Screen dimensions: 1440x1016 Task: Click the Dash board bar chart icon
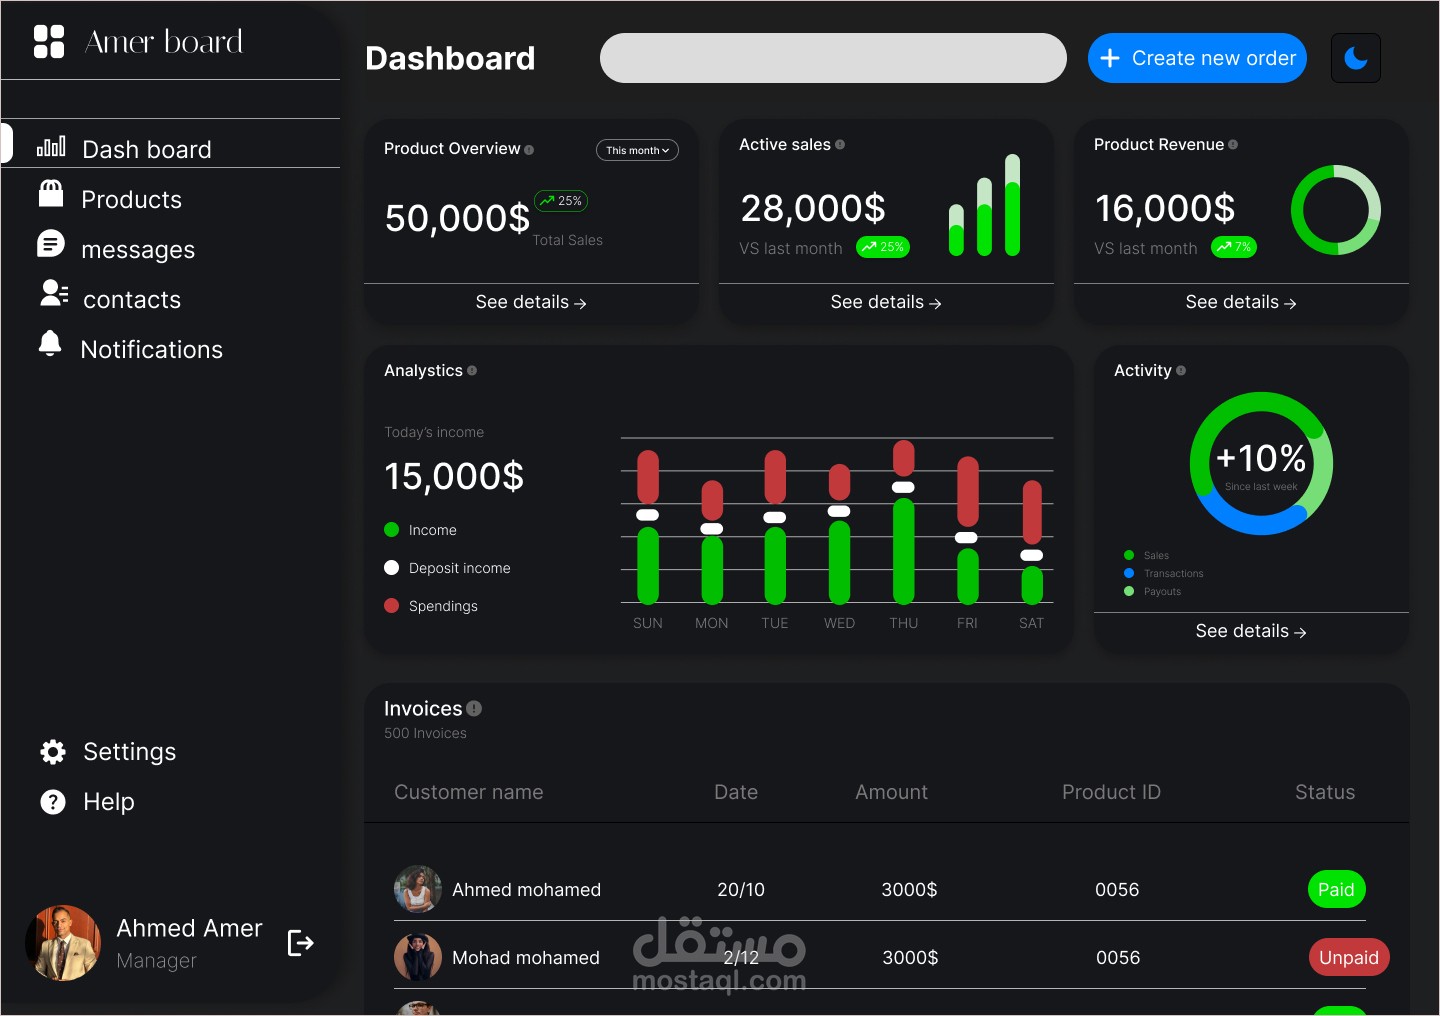pyautogui.click(x=51, y=147)
